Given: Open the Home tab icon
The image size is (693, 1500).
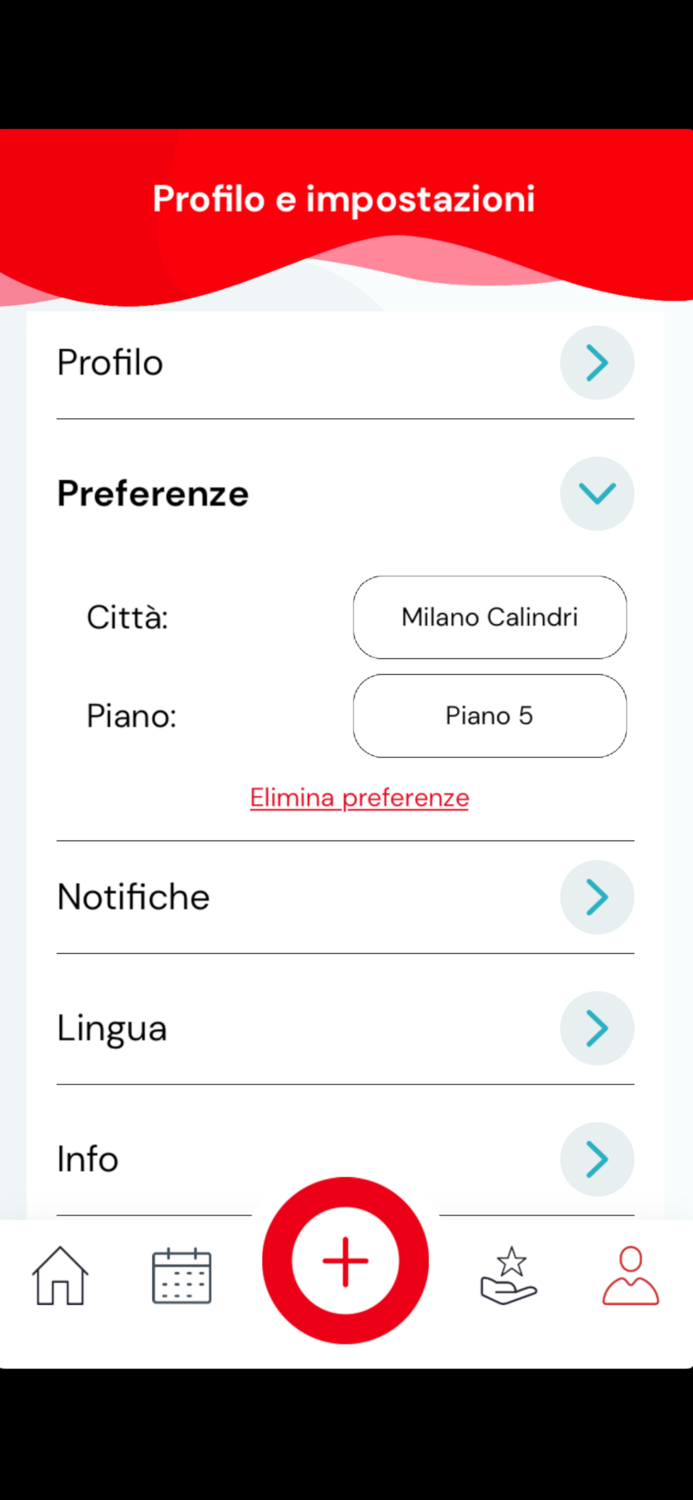Looking at the screenshot, I should pyautogui.click(x=60, y=1275).
